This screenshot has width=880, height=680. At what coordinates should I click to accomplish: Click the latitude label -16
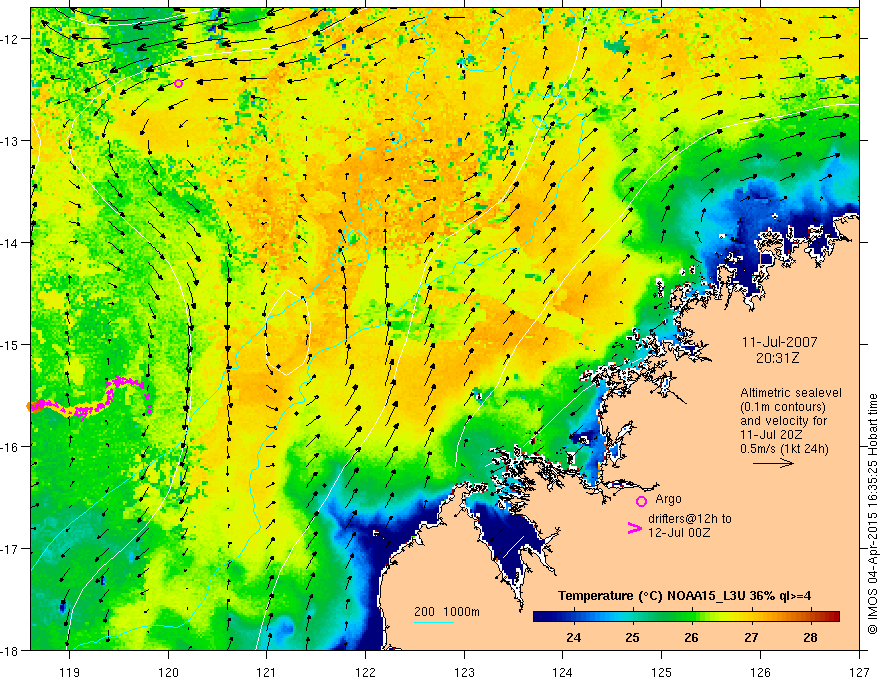(11, 447)
